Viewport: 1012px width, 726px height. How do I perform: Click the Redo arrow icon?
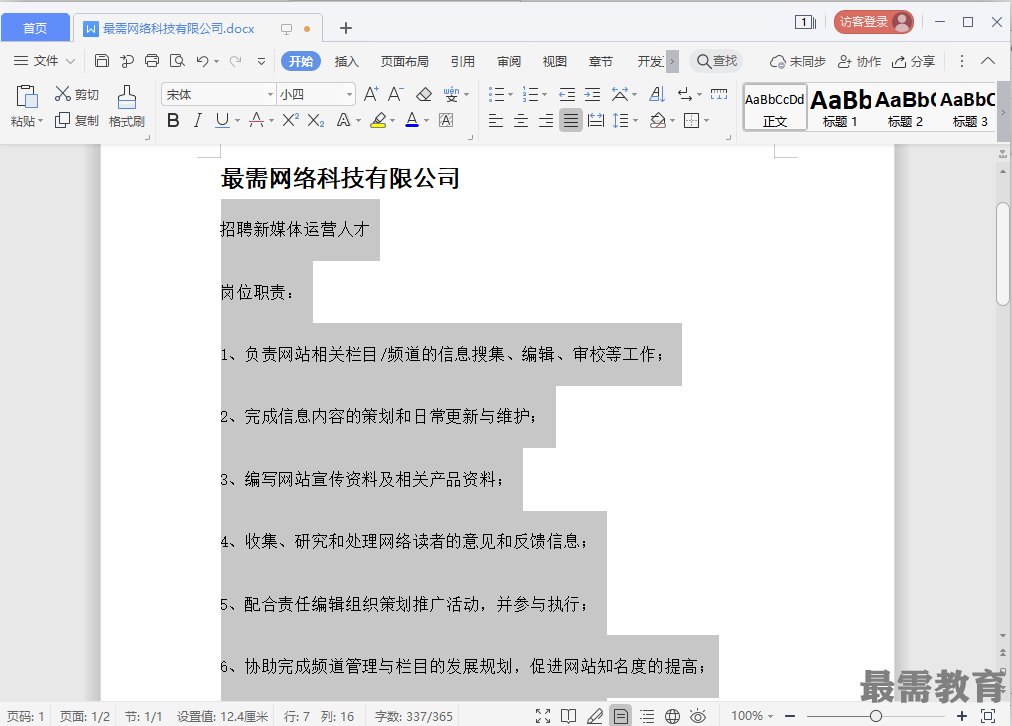point(236,61)
